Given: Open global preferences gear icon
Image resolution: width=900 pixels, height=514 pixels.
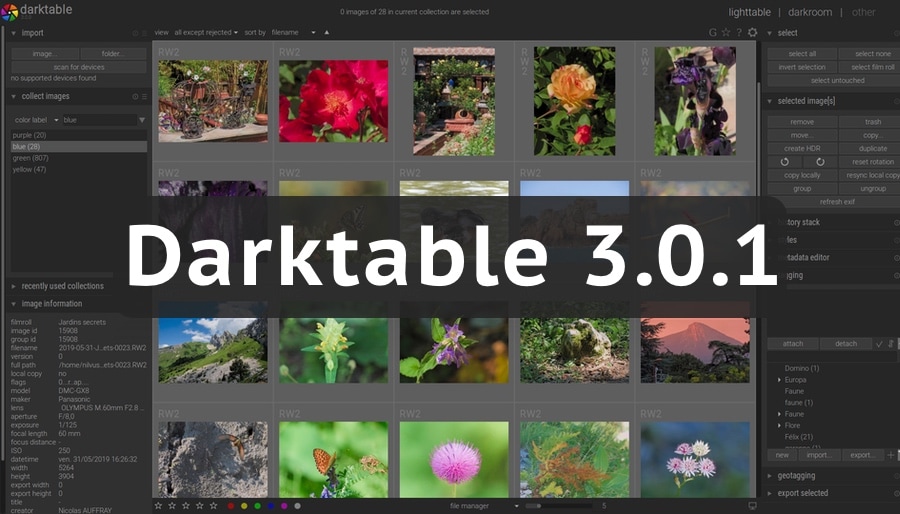Looking at the screenshot, I should point(752,33).
